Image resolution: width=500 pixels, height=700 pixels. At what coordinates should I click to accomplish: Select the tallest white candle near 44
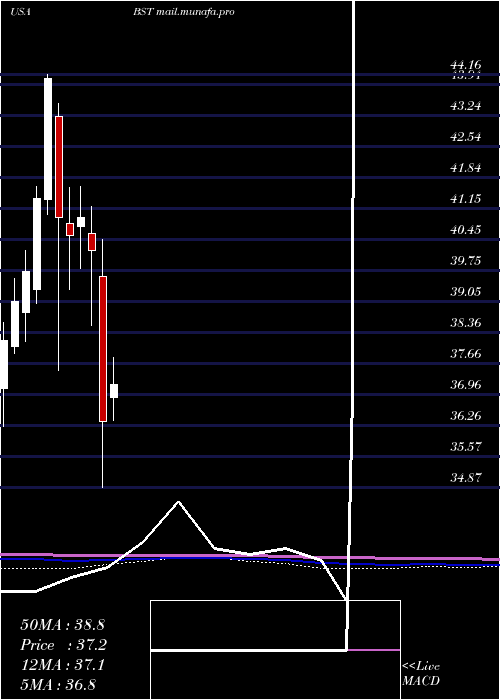(x=48, y=139)
